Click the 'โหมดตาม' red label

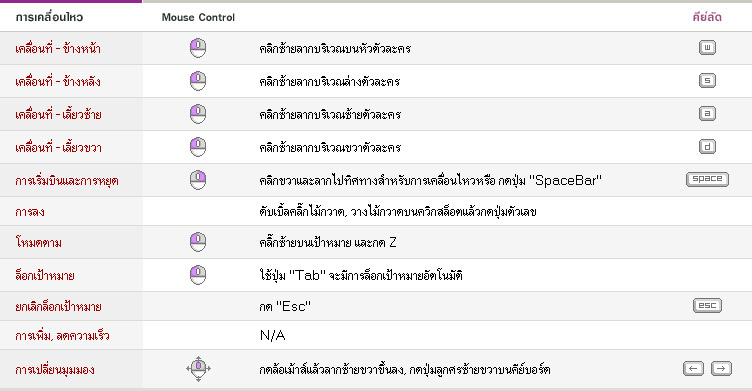38,242
